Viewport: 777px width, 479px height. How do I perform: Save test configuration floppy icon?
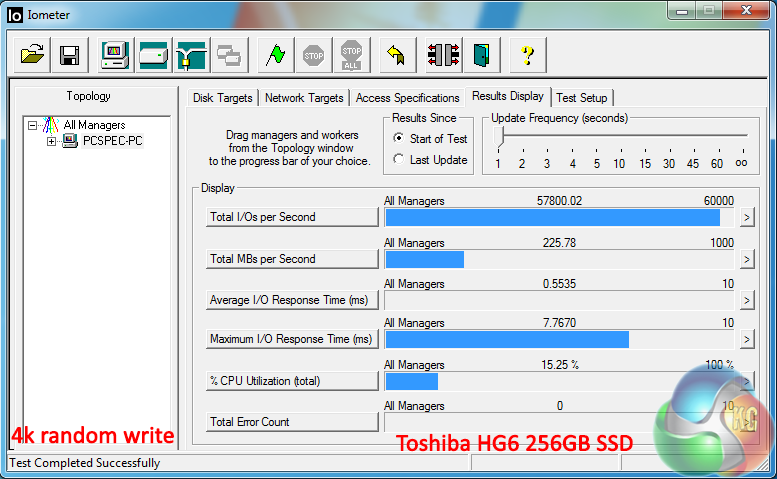(69, 54)
